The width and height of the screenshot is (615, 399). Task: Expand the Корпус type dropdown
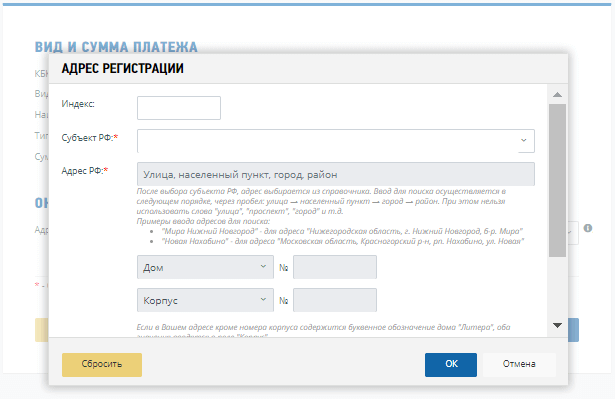(x=205, y=300)
